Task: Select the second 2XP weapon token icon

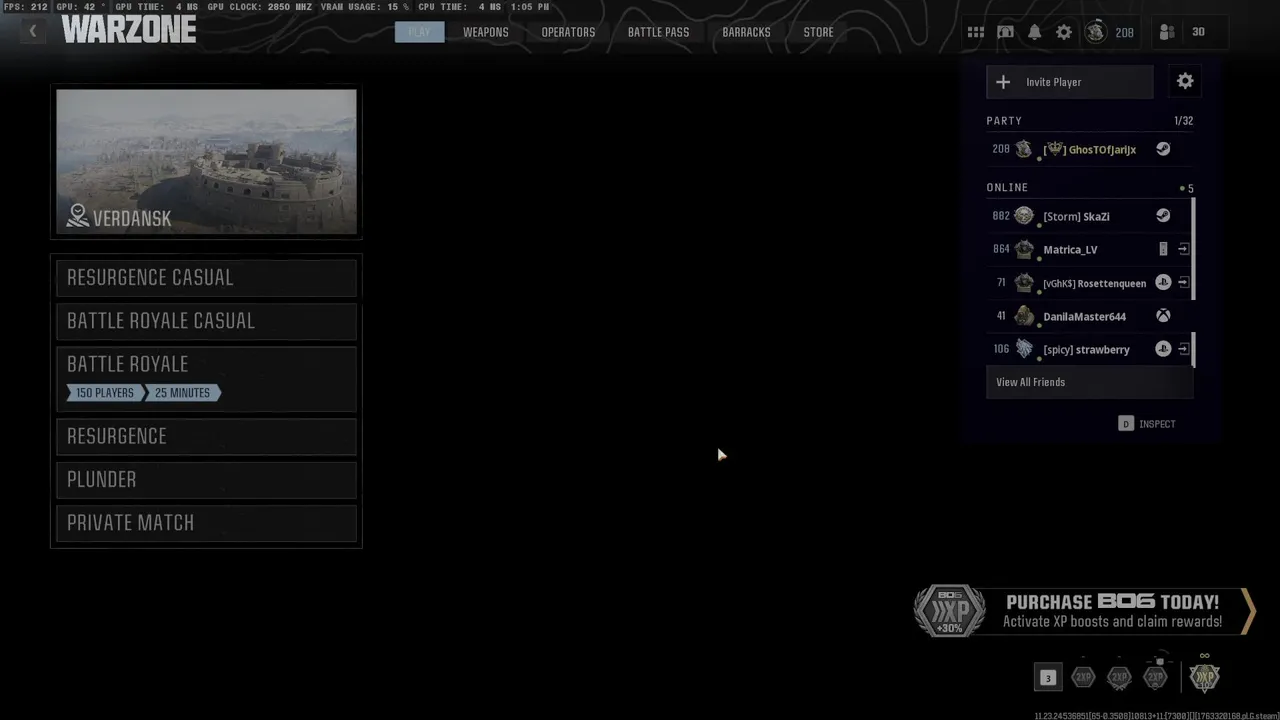Action: tap(1119, 678)
